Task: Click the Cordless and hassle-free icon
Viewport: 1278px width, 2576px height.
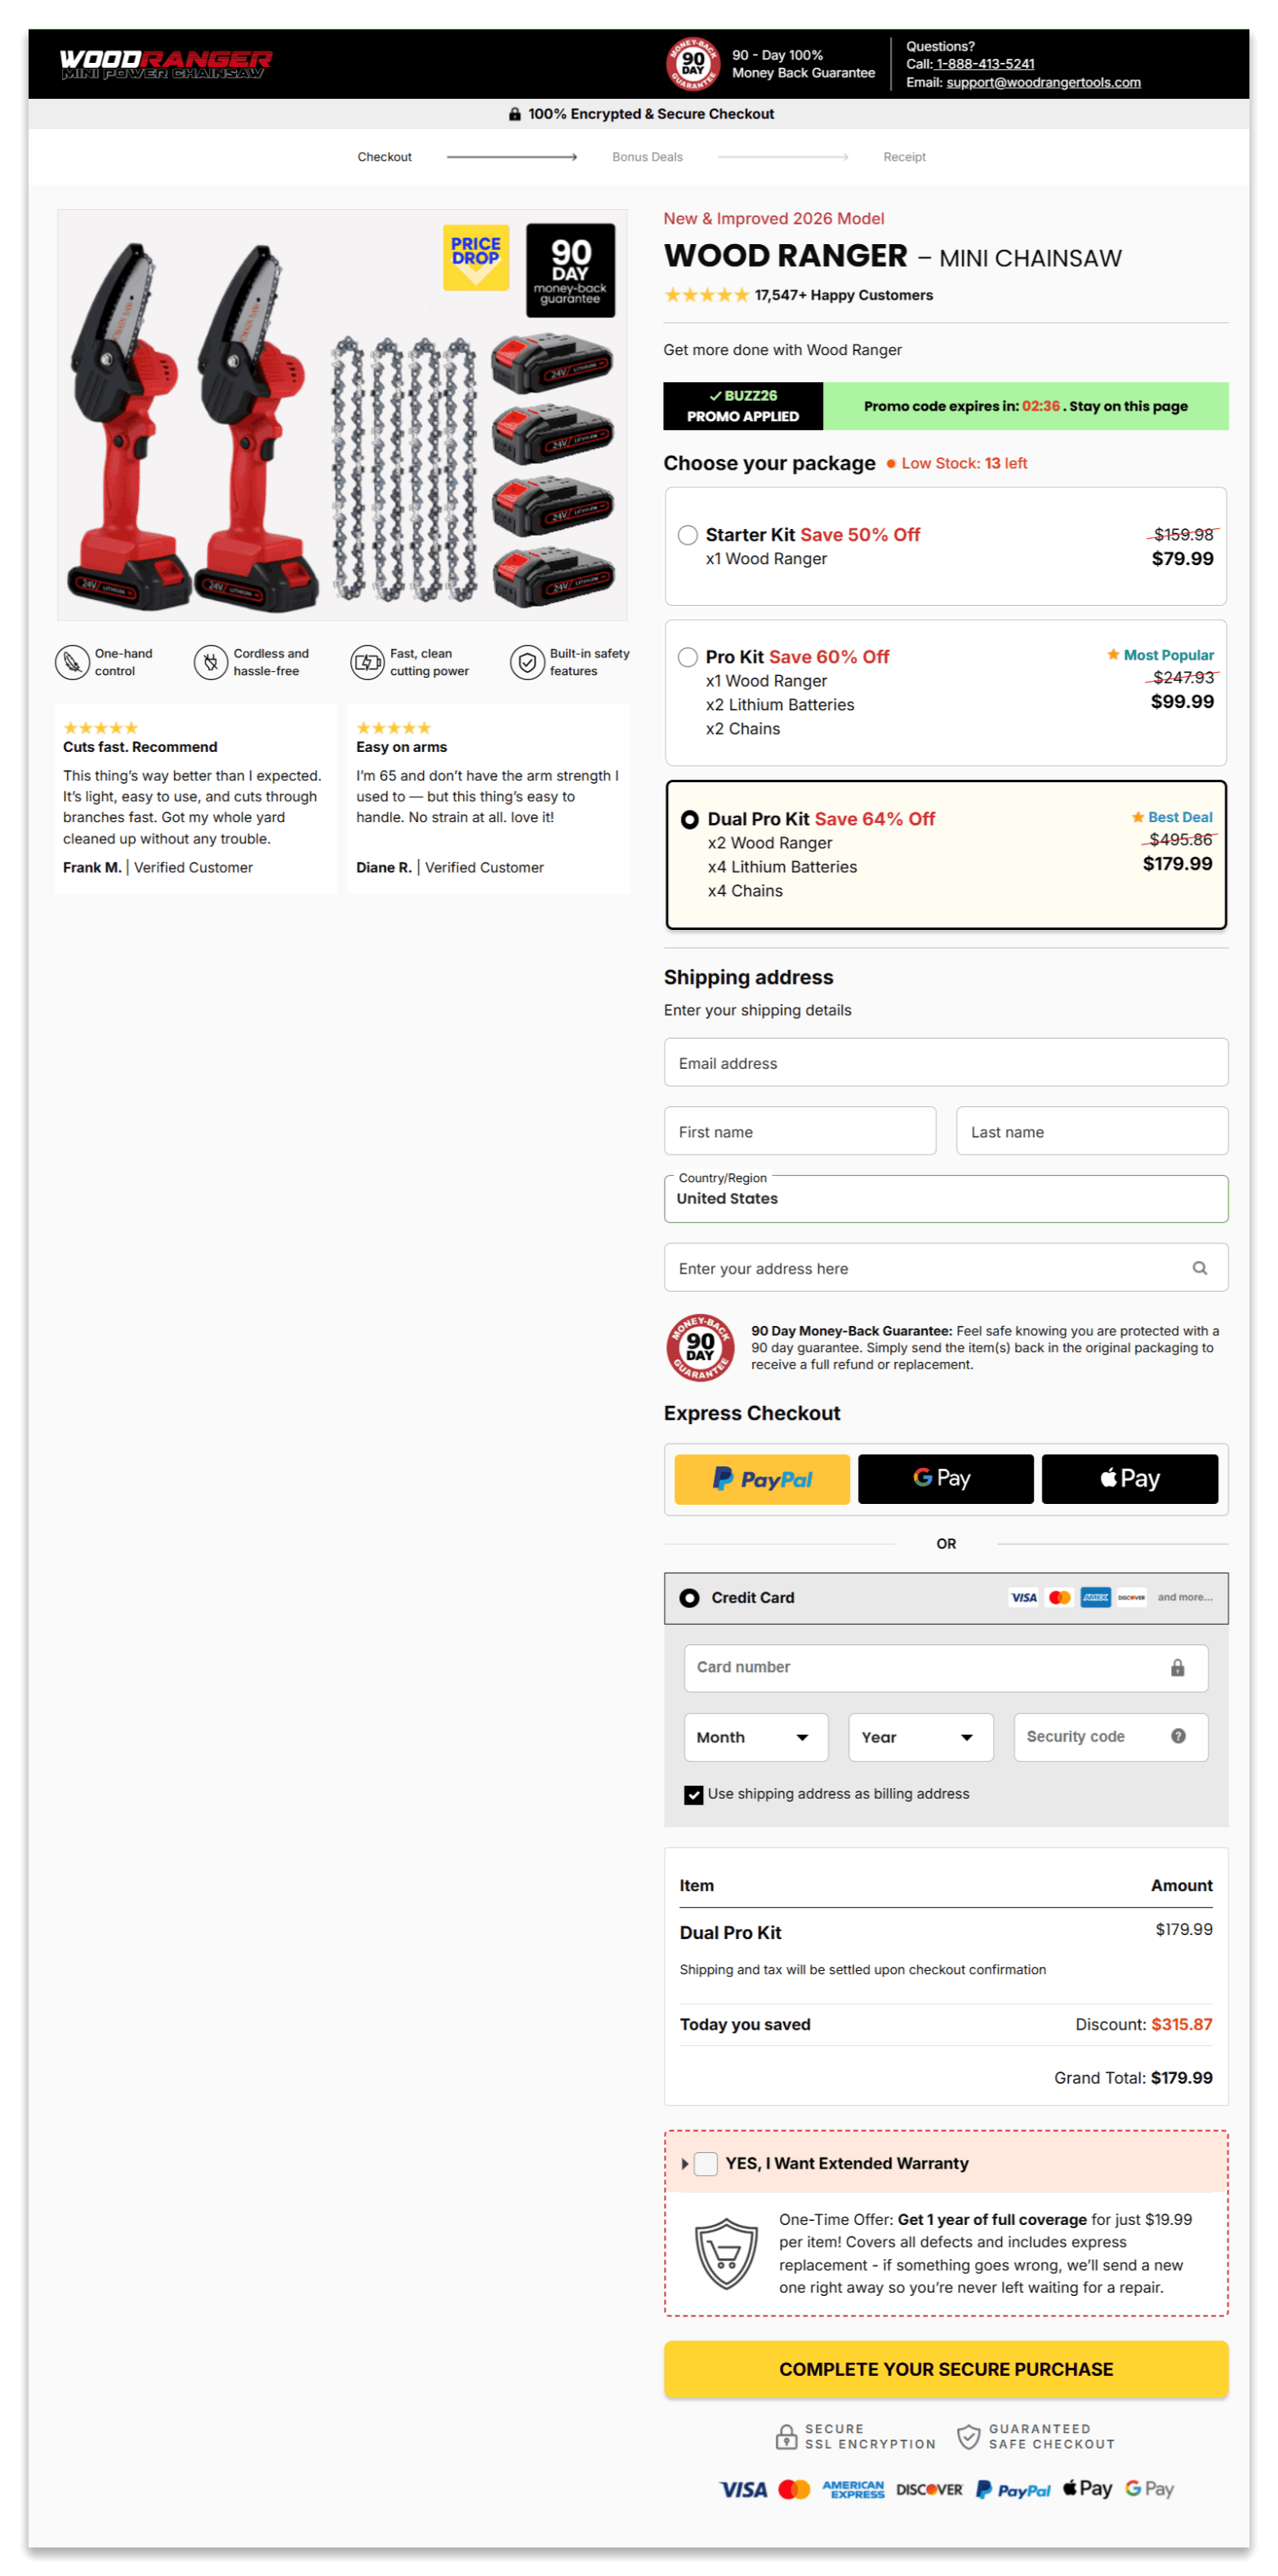Action: click(211, 662)
